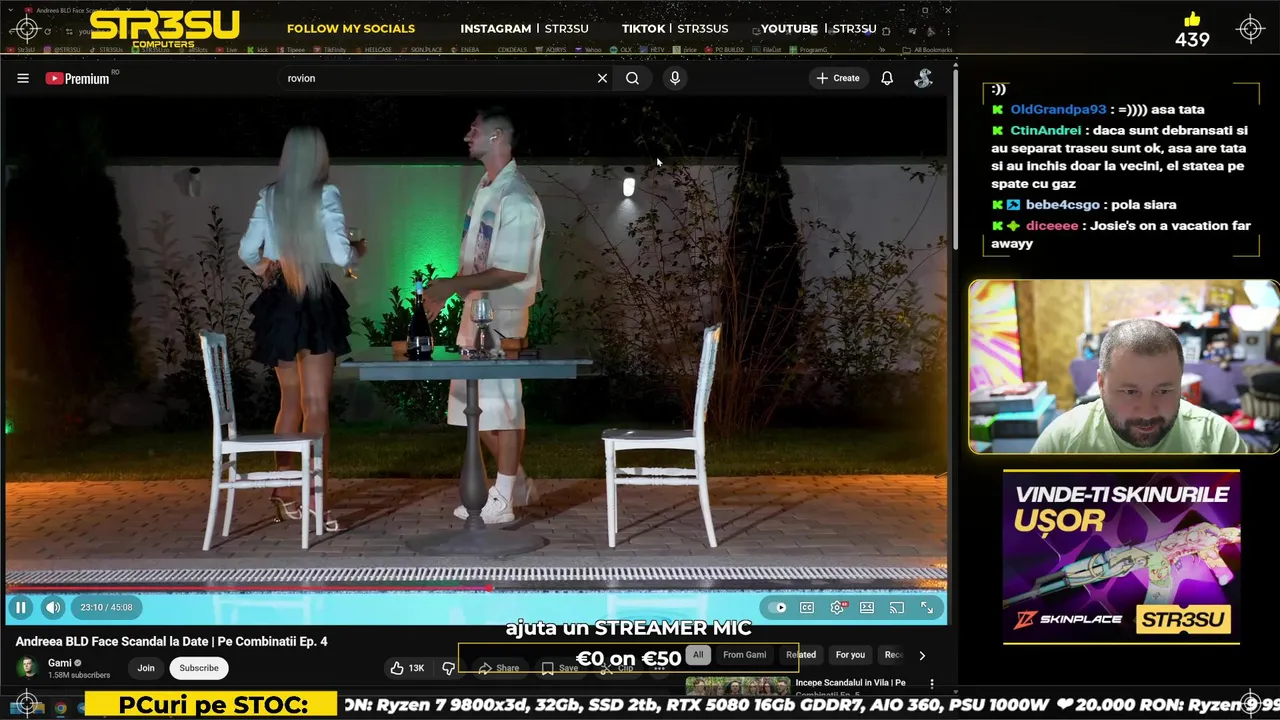This screenshot has height=720, width=1280.
Task: Click the thumbs-up 439 like counter
Action: [1192, 30]
